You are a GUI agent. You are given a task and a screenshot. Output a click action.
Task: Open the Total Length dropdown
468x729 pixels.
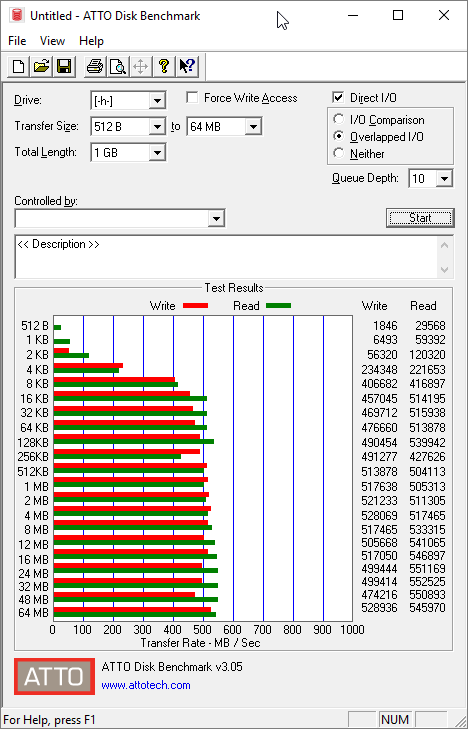pyautogui.click(x=157, y=152)
